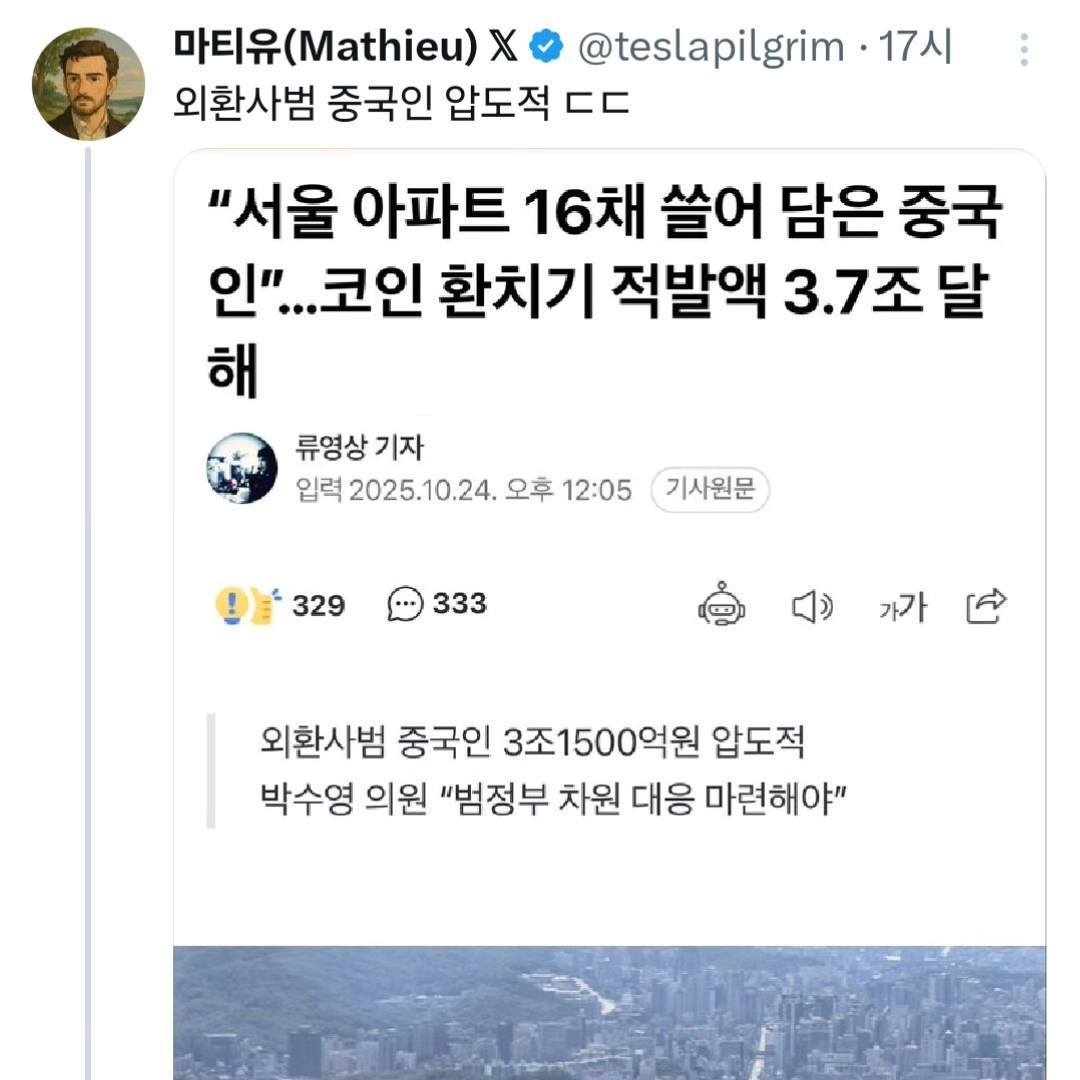Screen dimensions: 1080x1080
Task: Click the share icon on the article card
Action: [988, 606]
